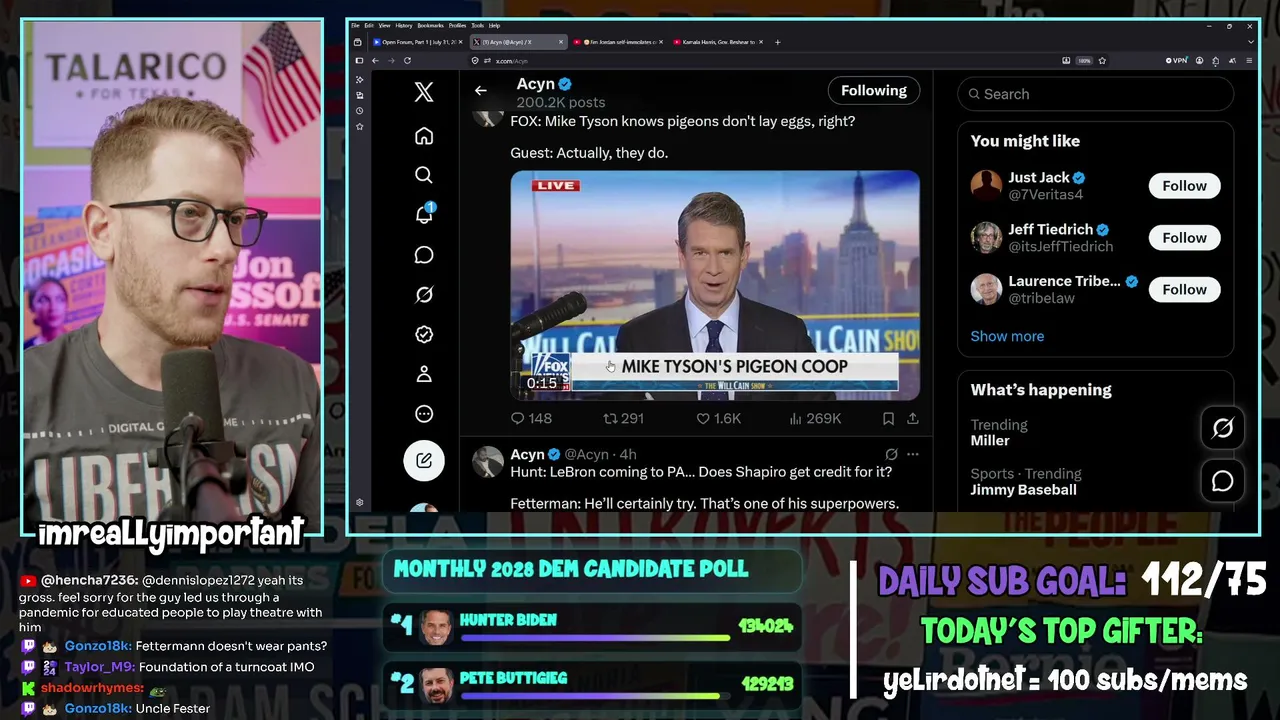
Task: Switch to the Kamala Harris, Gov. Beshear tab
Action: [x=718, y=42]
